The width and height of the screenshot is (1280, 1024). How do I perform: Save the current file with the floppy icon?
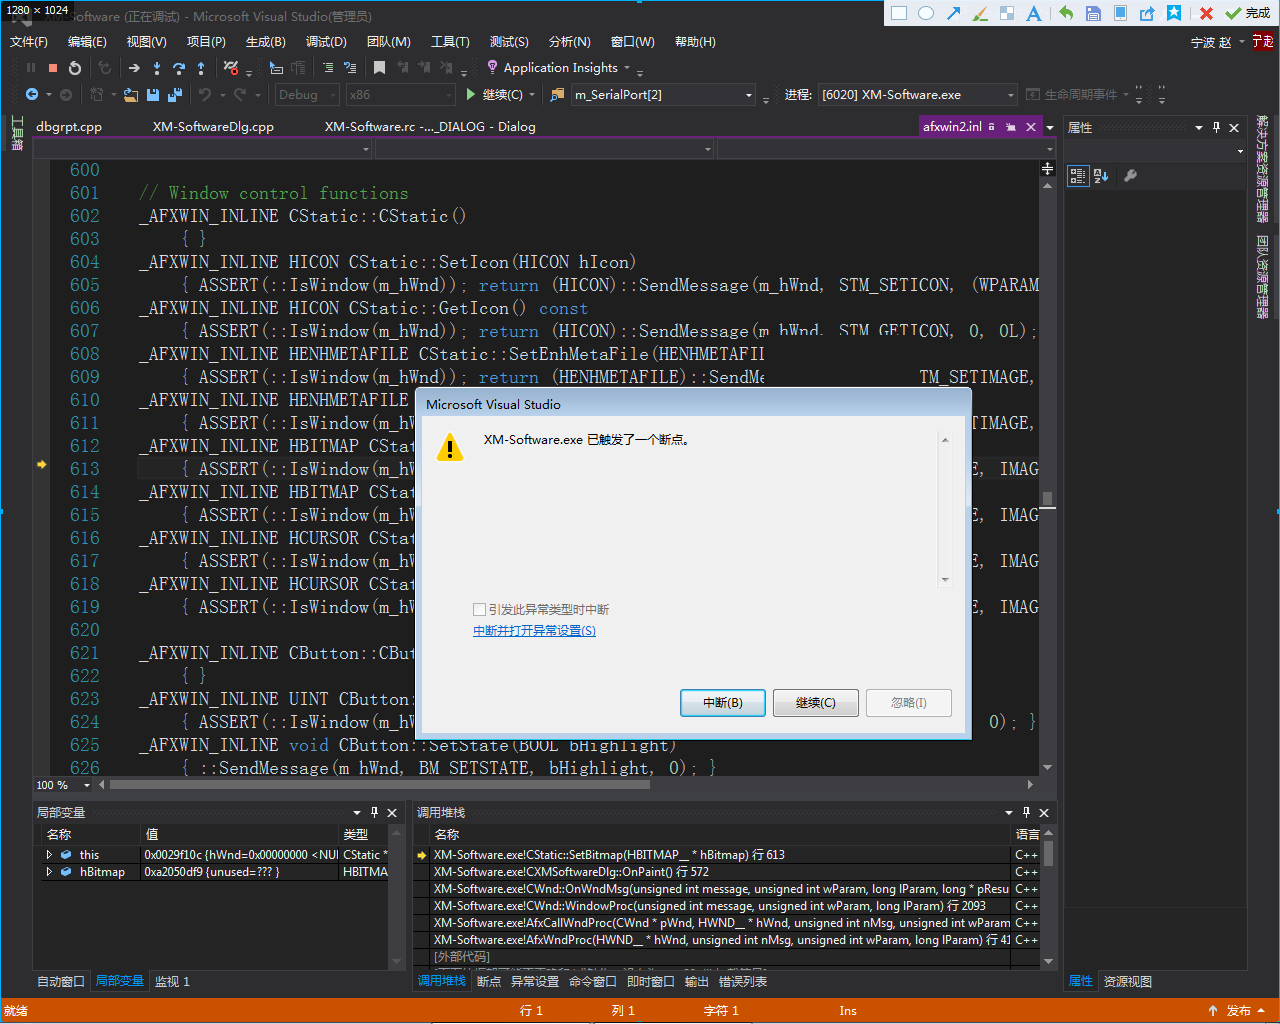153,94
